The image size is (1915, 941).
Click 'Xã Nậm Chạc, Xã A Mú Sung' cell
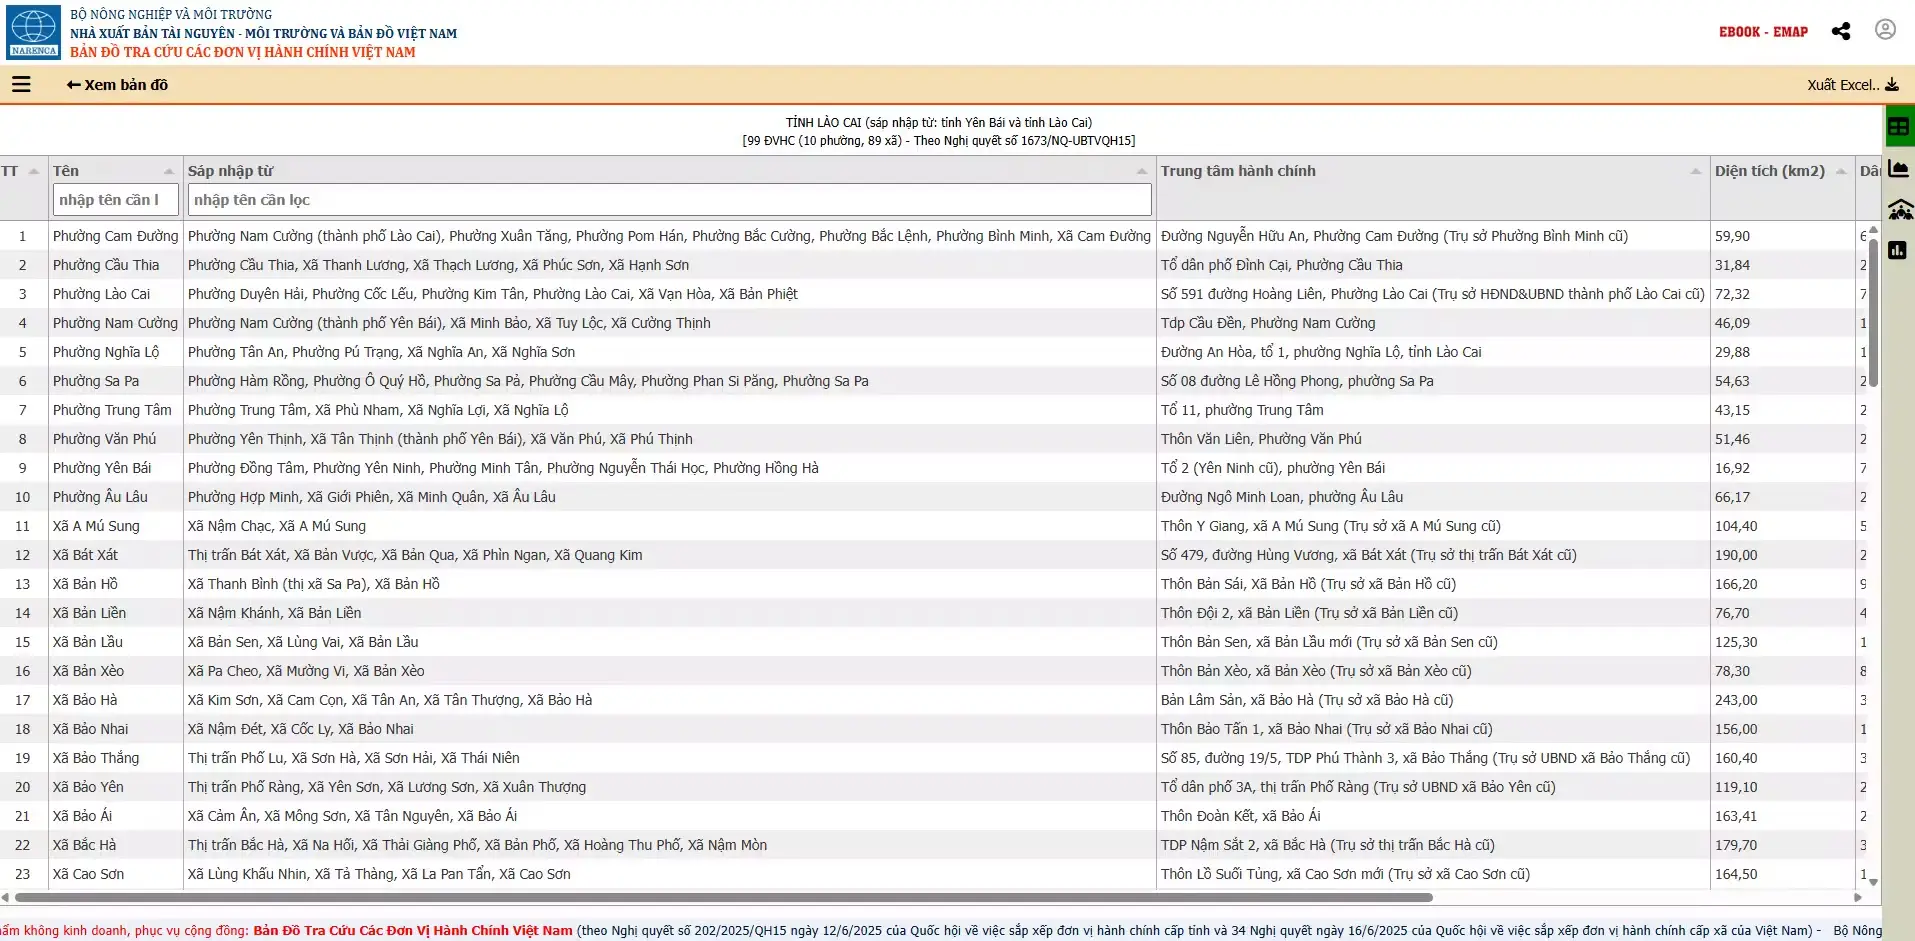click(x=277, y=526)
